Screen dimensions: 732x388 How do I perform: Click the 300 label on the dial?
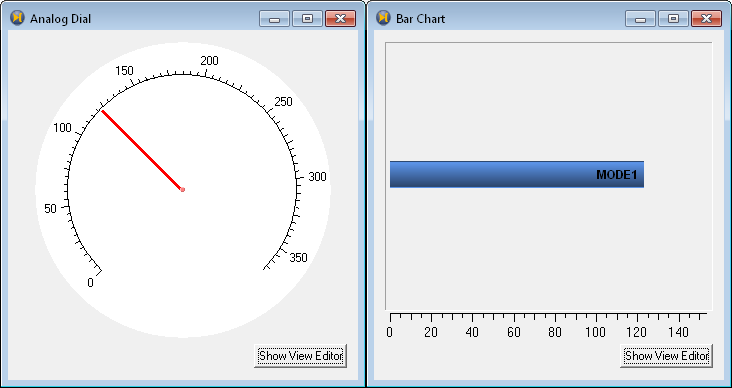(317, 177)
